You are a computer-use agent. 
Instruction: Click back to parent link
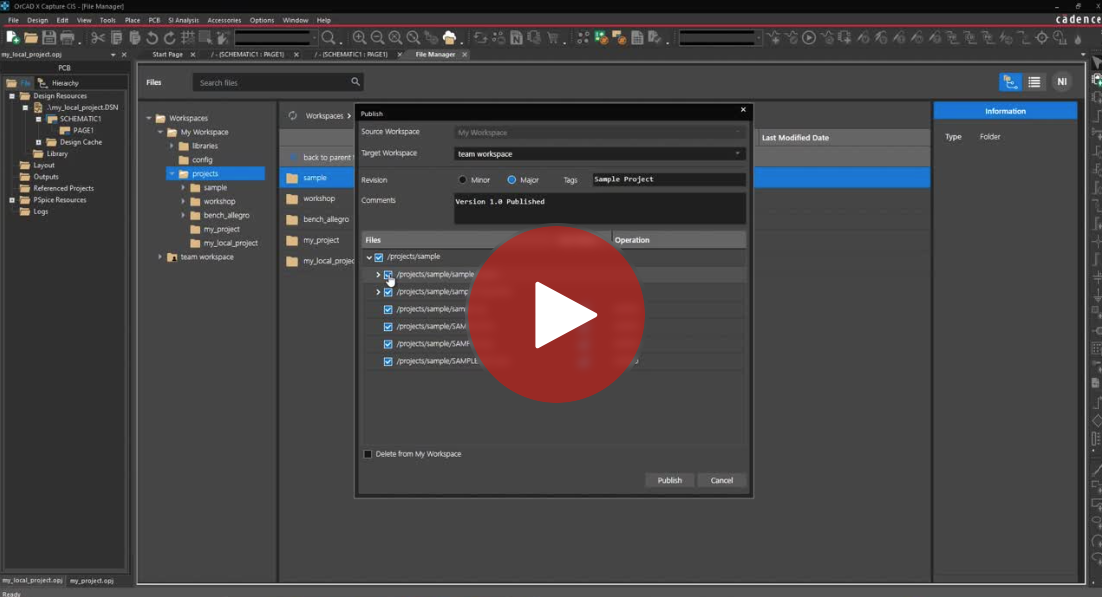[x=327, y=158]
